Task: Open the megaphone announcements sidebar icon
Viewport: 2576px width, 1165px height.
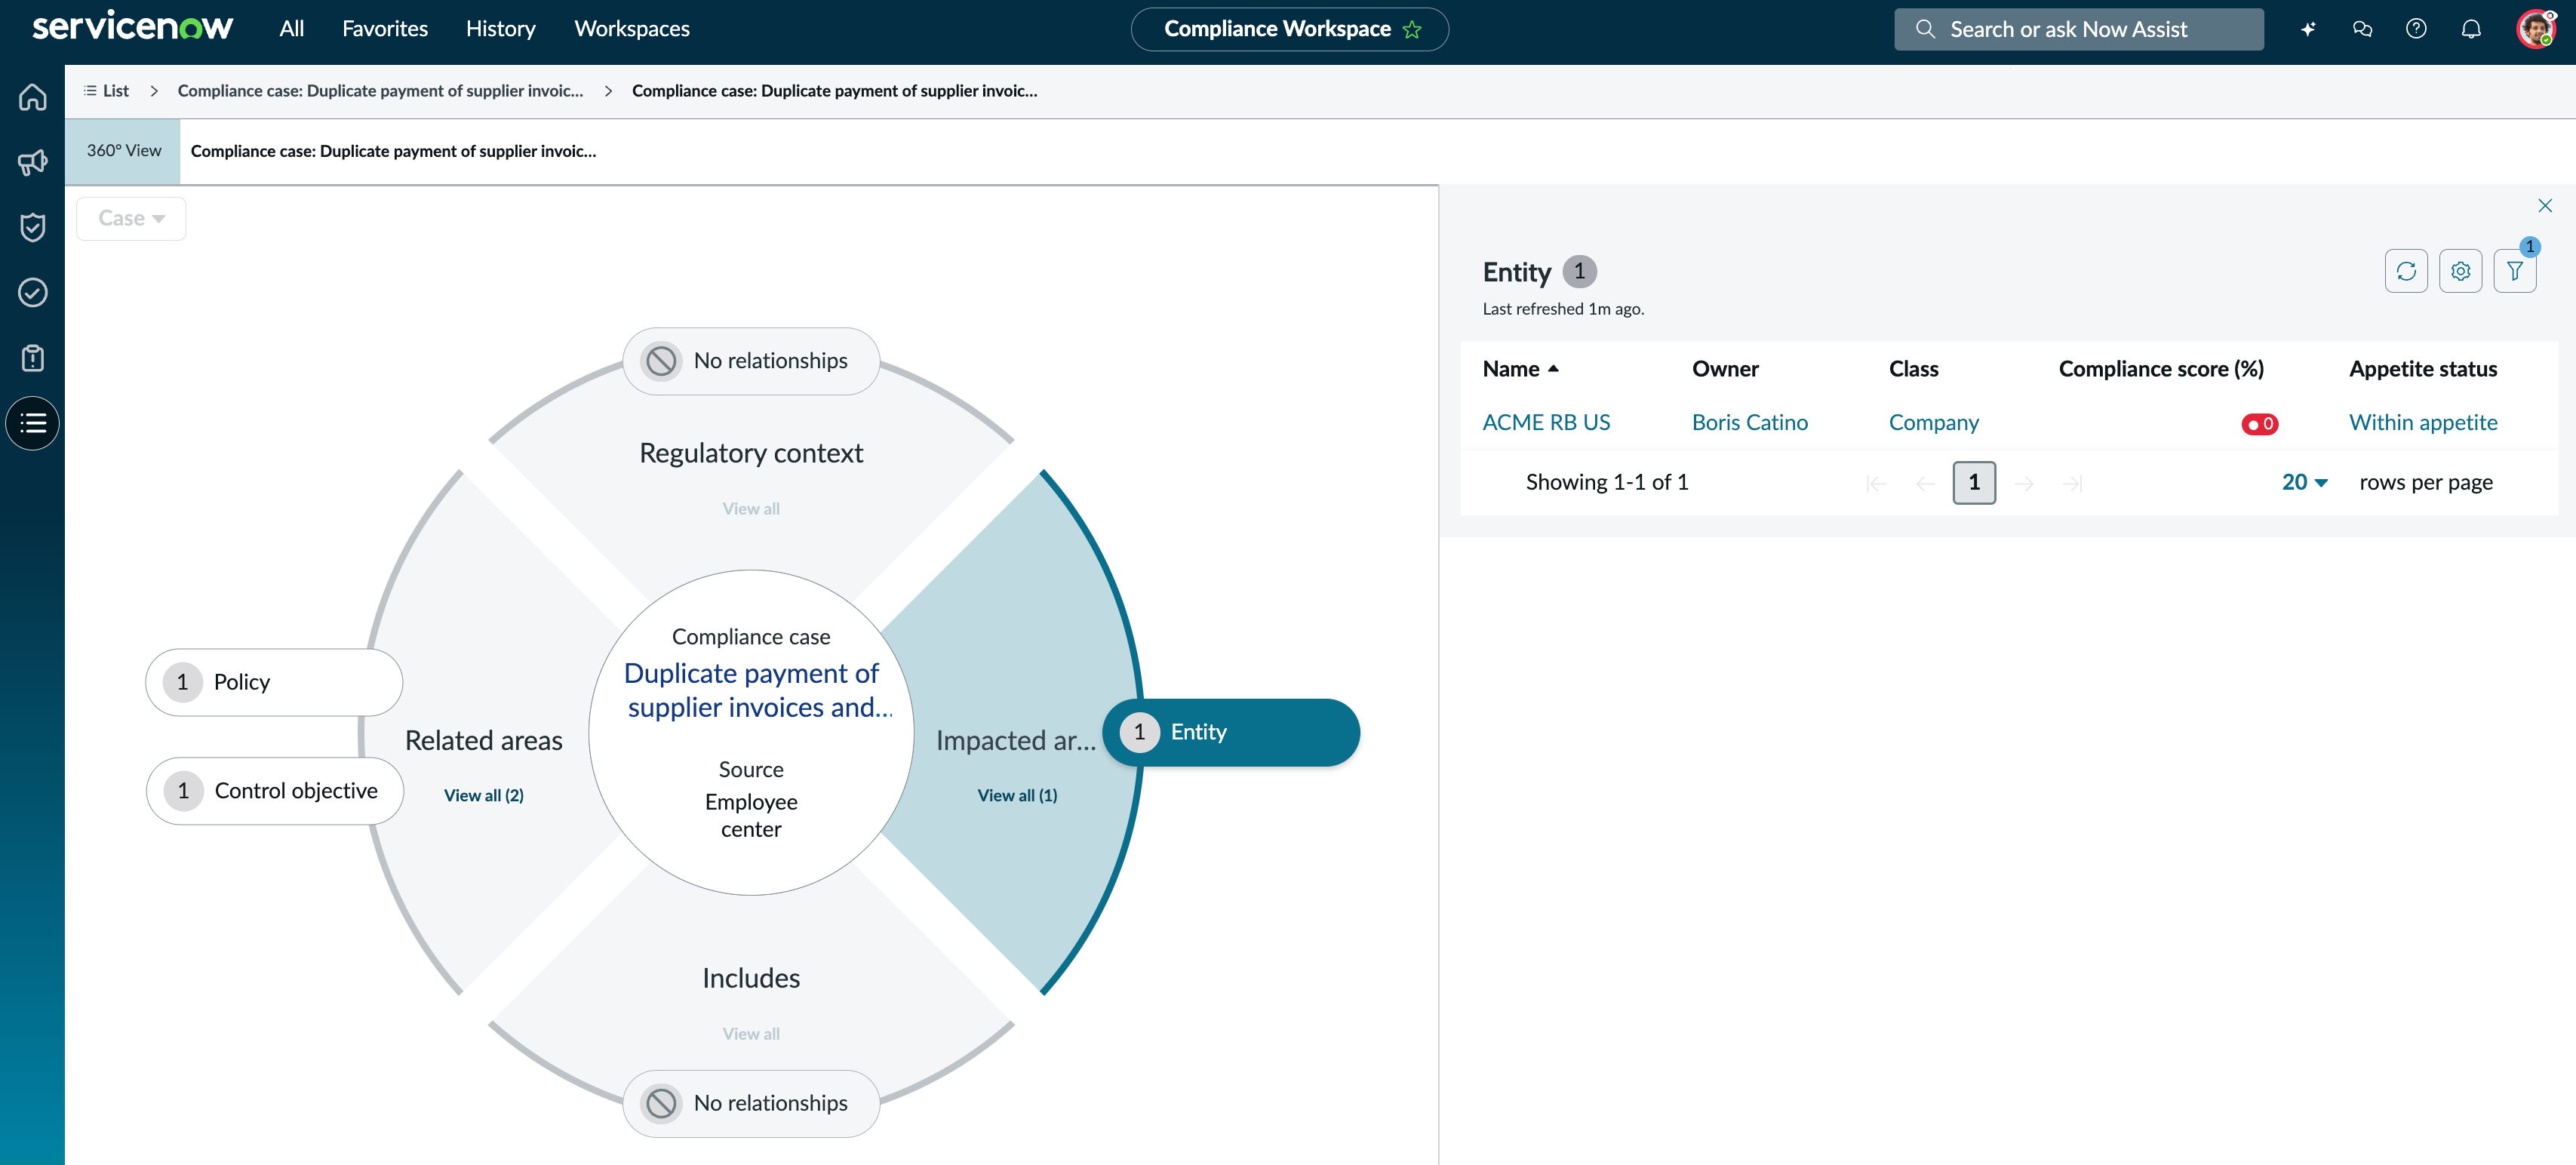Action: [x=33, y=162]
